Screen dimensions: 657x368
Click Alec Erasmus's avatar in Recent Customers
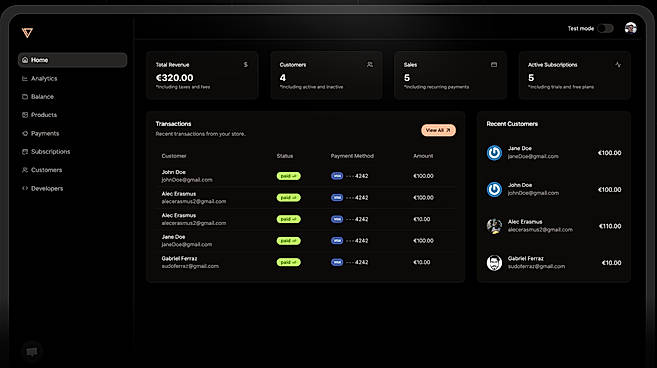[x=494, y=226]
